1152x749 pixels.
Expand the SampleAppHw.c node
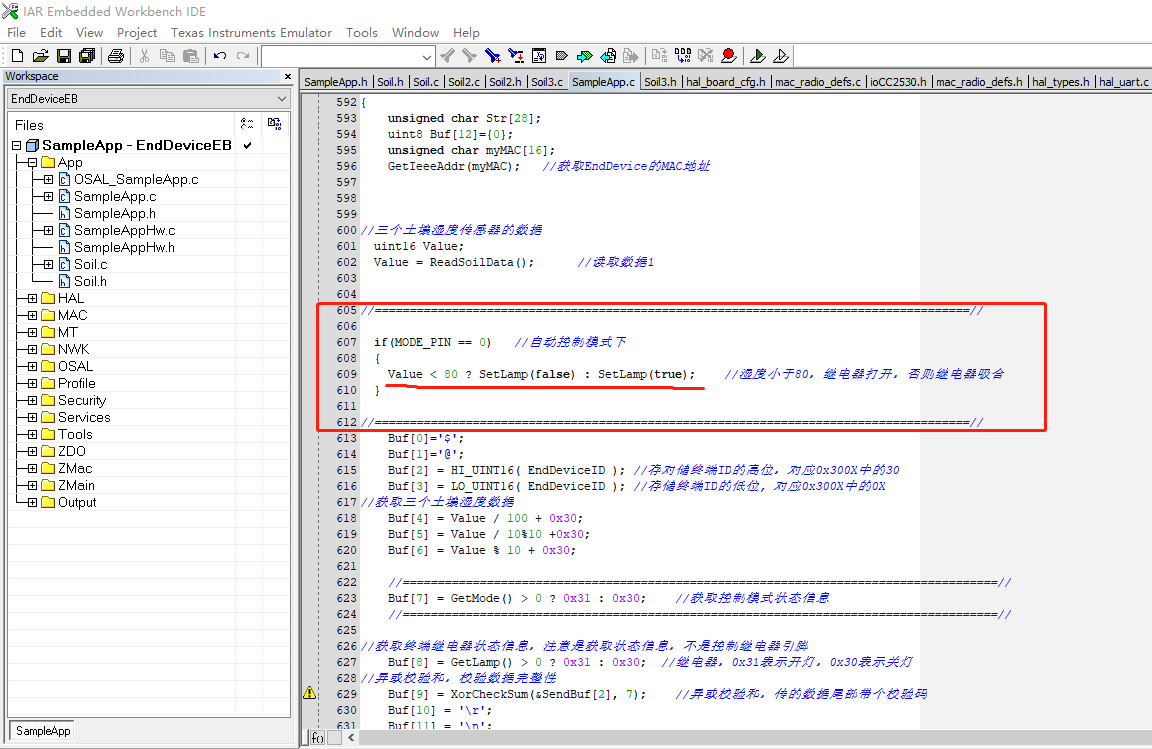pos(48,231)
